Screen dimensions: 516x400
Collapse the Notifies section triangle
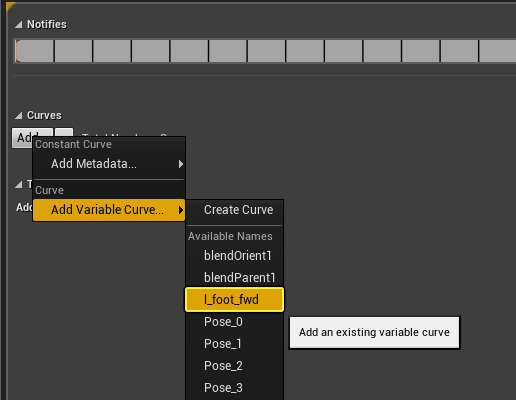[19, 25]
